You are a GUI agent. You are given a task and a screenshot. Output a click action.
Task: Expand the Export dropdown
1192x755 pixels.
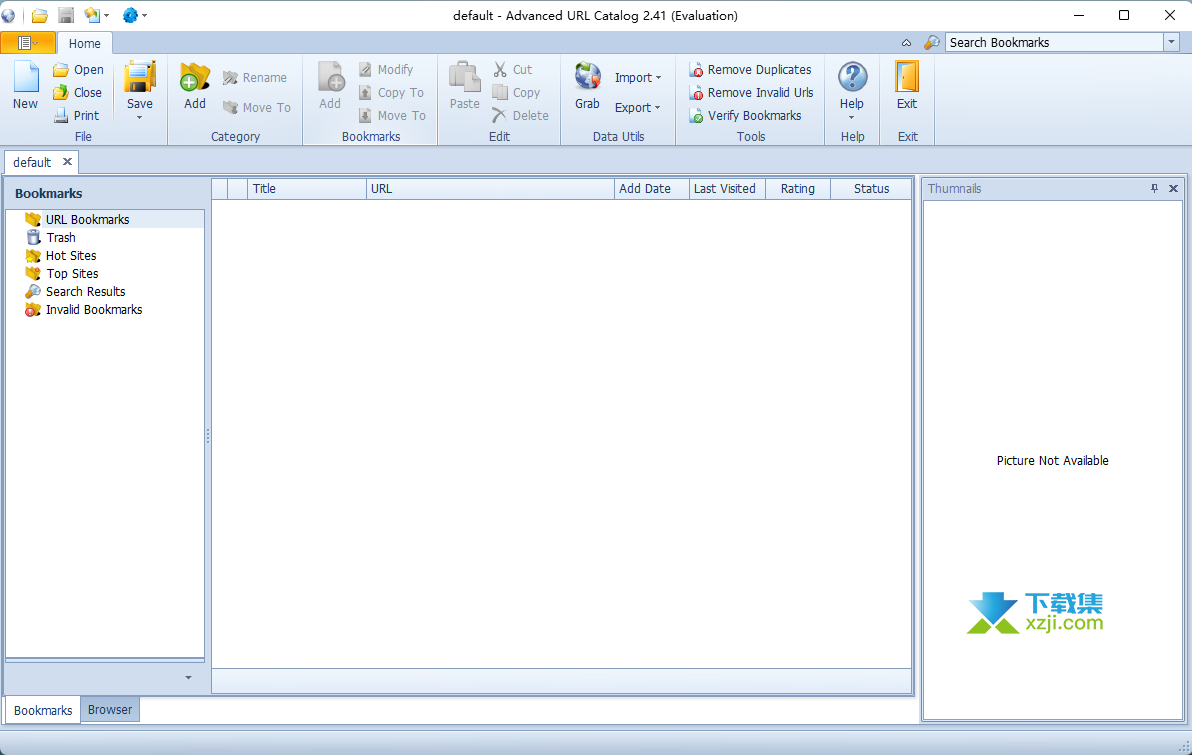[x=658, y=108]
